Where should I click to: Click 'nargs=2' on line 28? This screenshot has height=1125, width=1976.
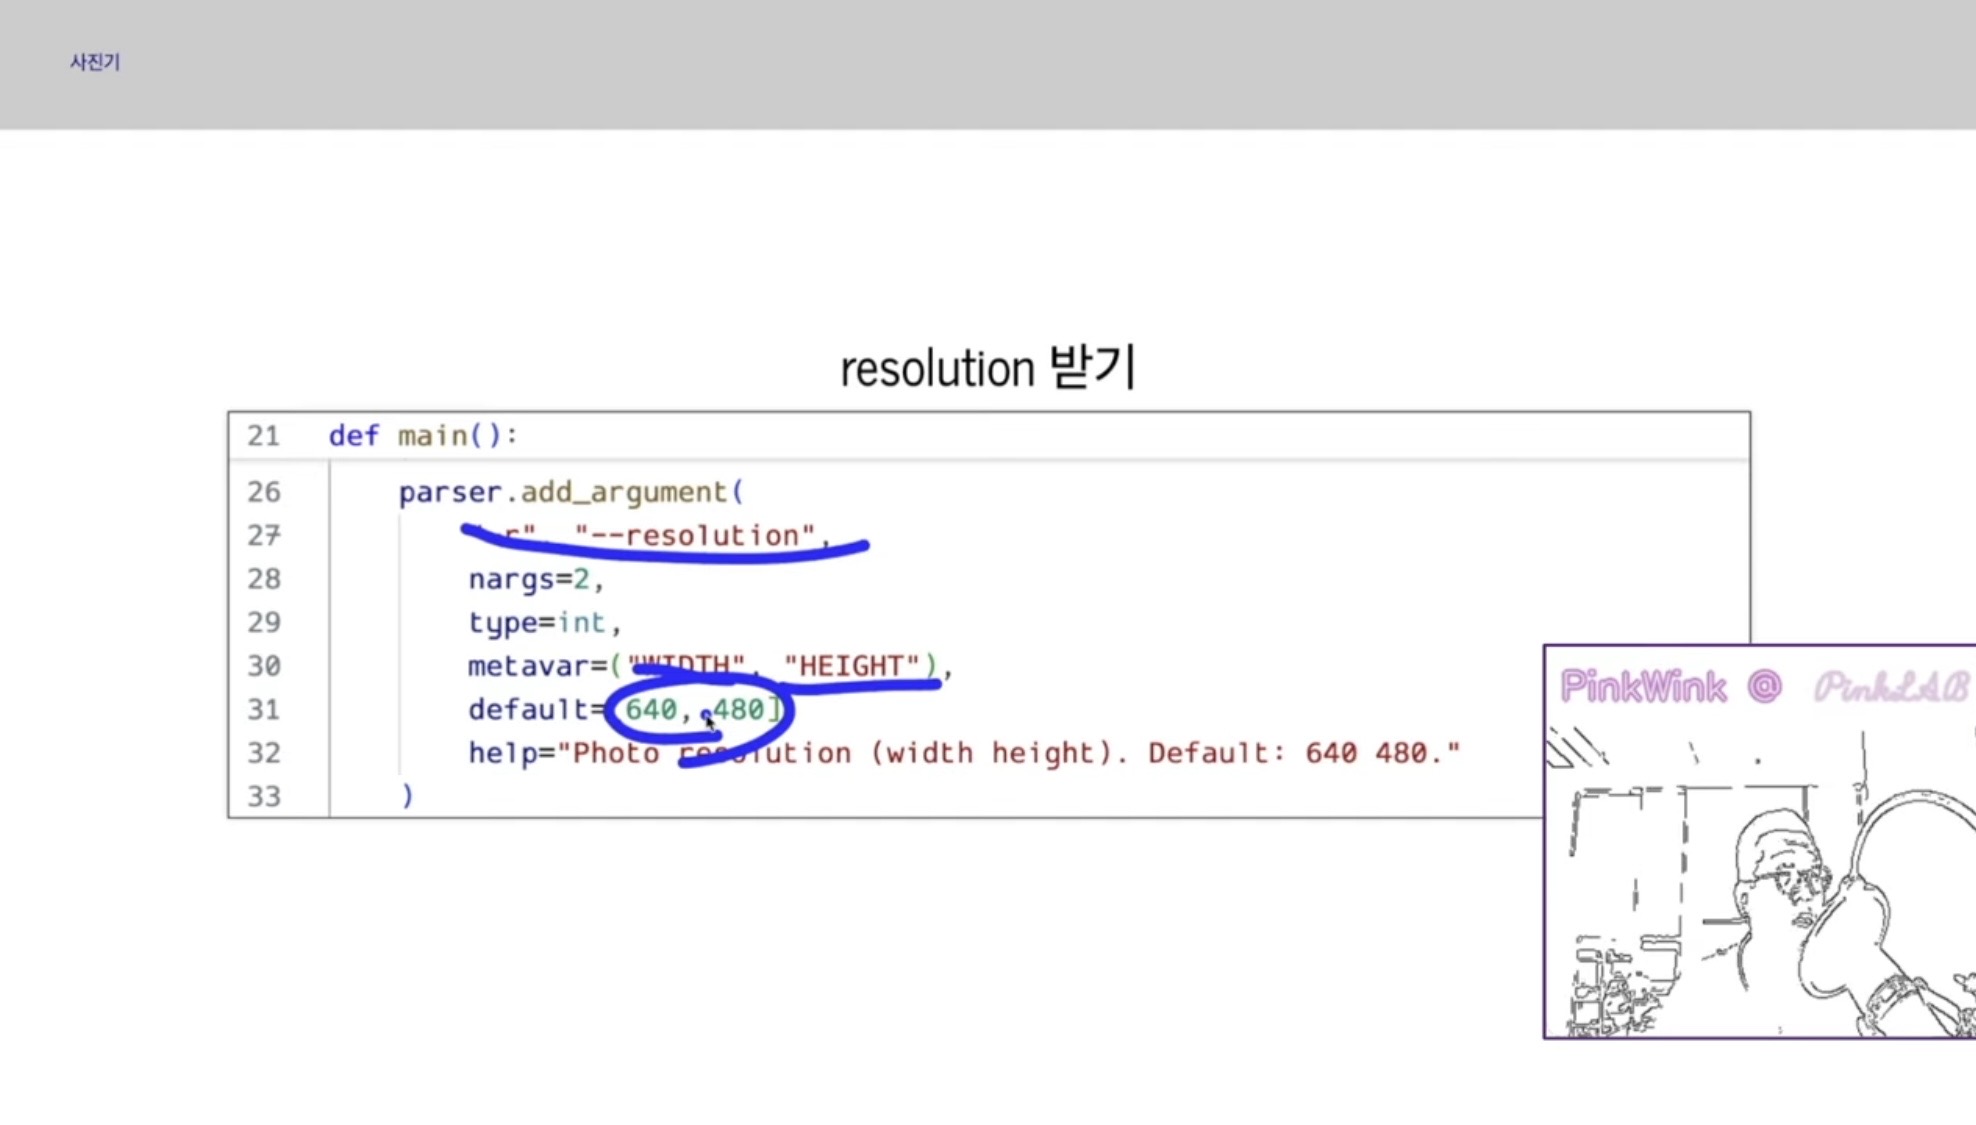(529, 579)
